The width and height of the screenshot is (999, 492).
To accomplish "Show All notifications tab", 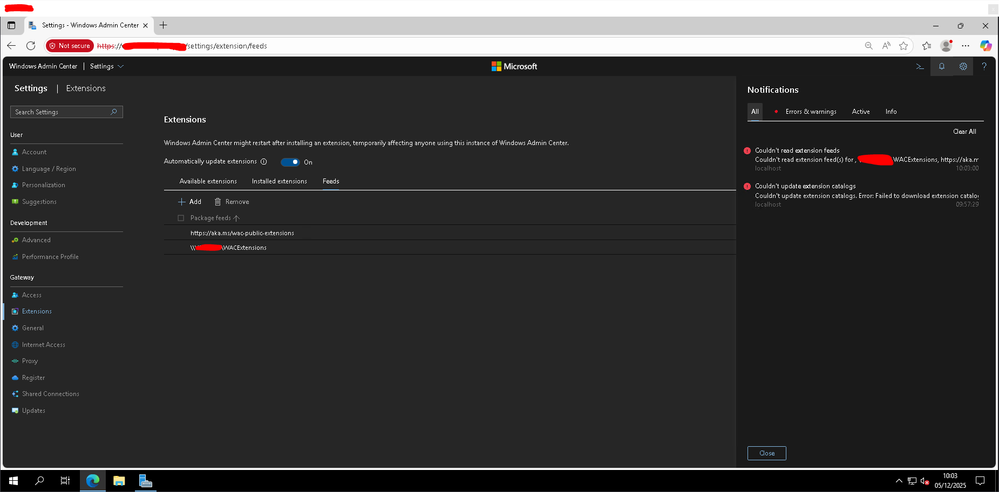I will [754, 112].
